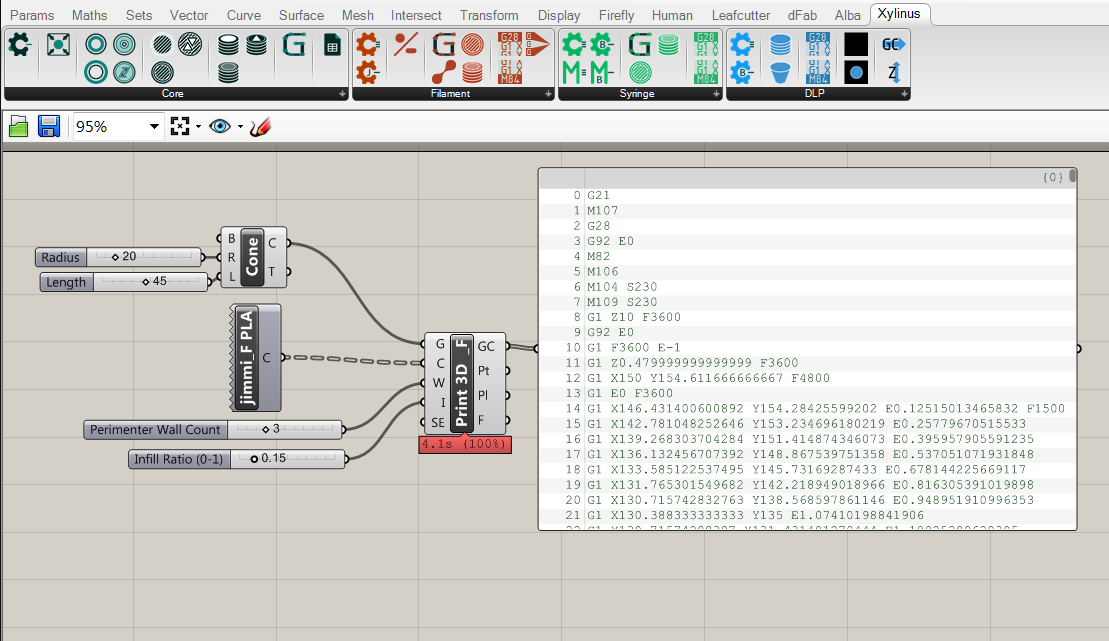The image size is (1109, 641).
Task: Switch to the Mesh tab
Action: (357, 15)
